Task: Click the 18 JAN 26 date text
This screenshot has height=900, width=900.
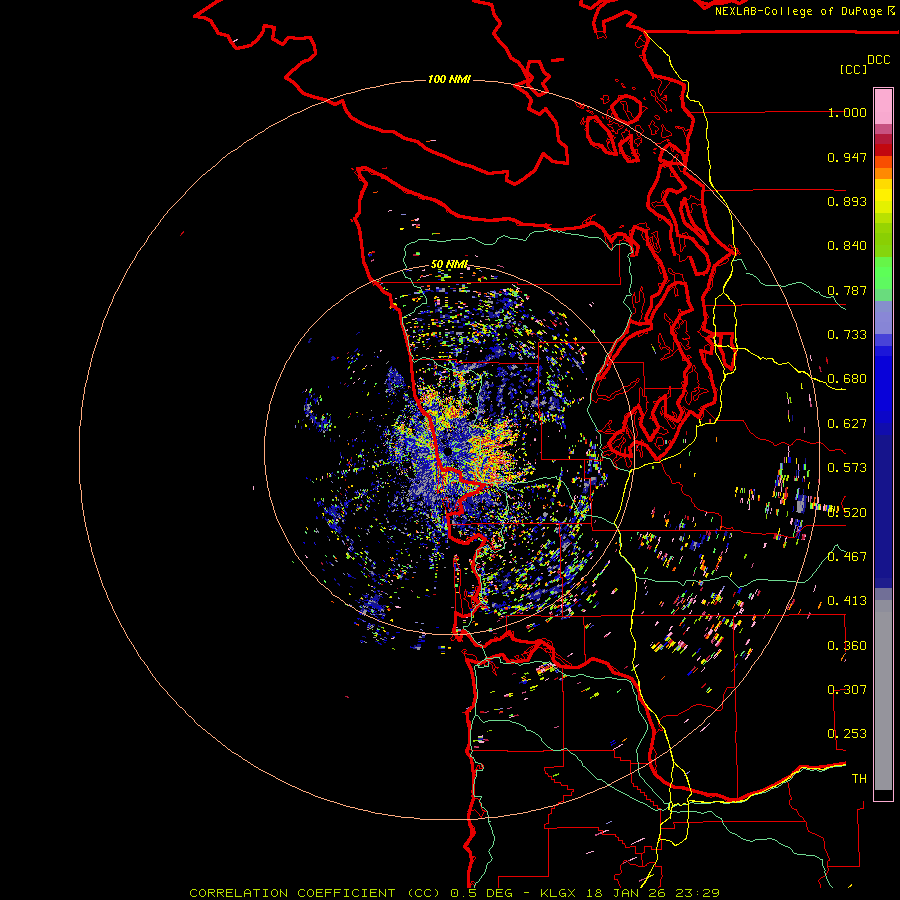Action: pos(628,893)
